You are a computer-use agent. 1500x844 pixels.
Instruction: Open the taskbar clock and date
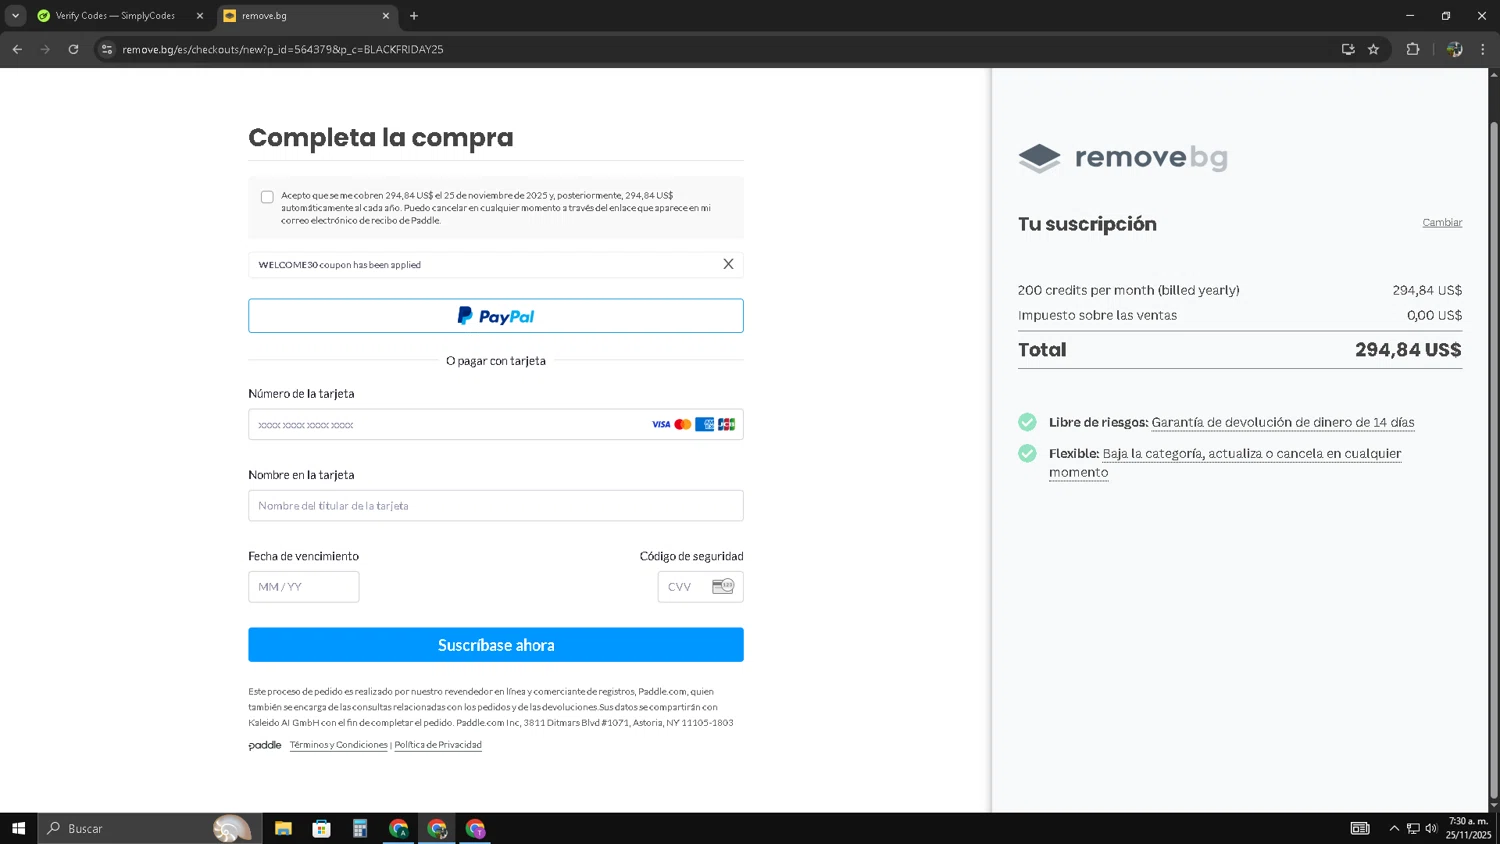[1468, 828]
